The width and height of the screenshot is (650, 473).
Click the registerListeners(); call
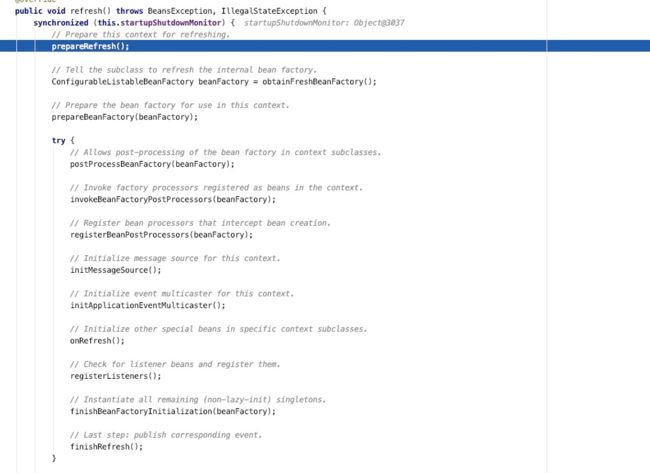pyautogui.click(x=116, y=376)
